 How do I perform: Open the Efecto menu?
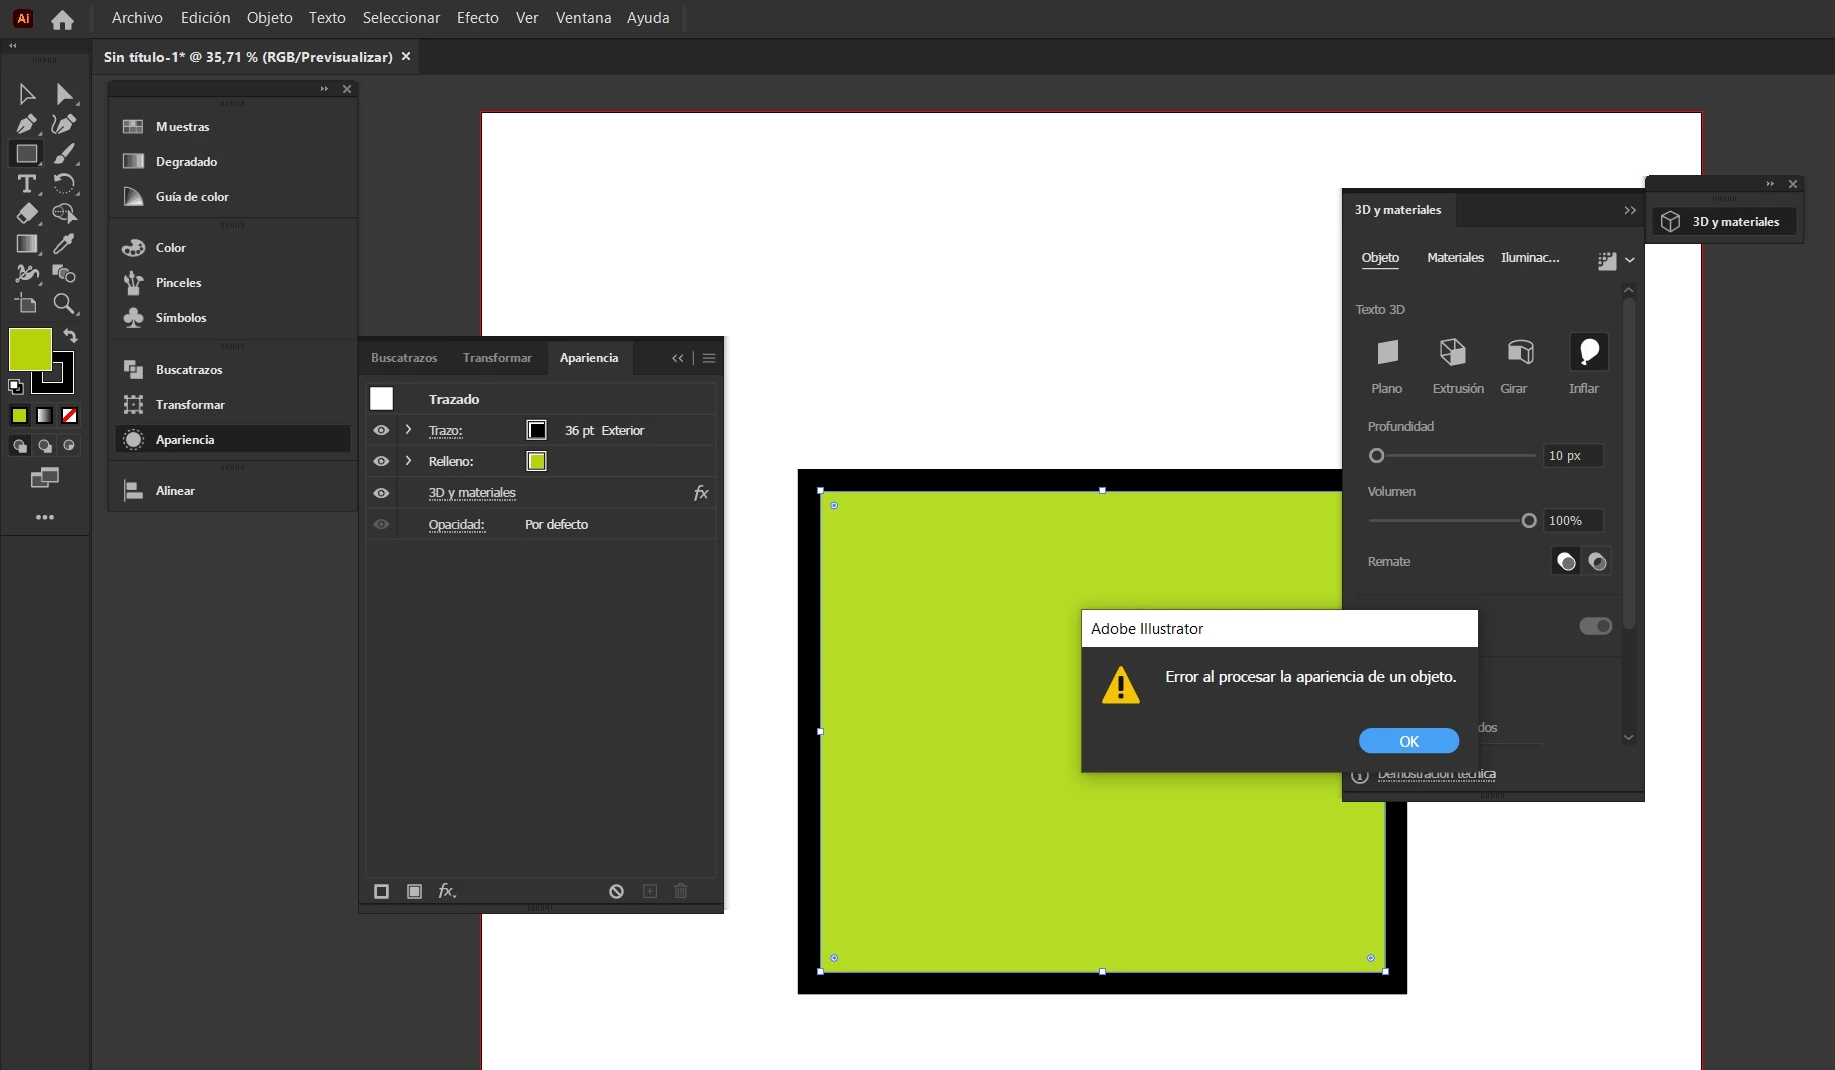[478, 18]
